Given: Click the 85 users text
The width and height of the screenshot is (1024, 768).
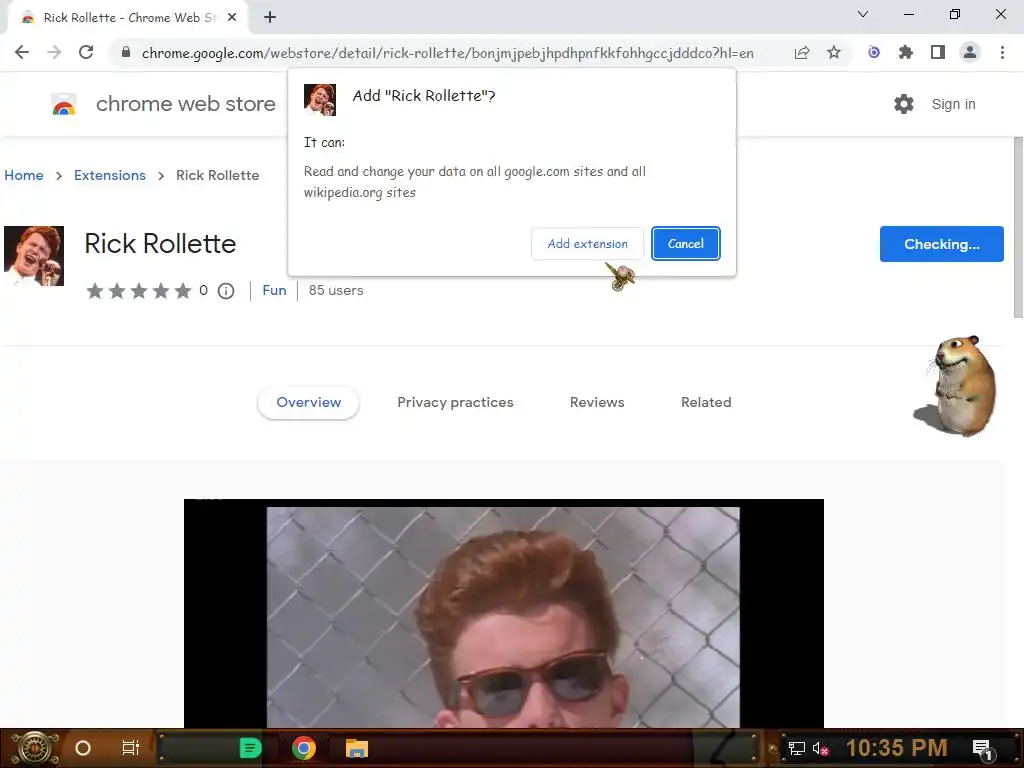Looking at the screenshot, I should click(x=336, y=290).
